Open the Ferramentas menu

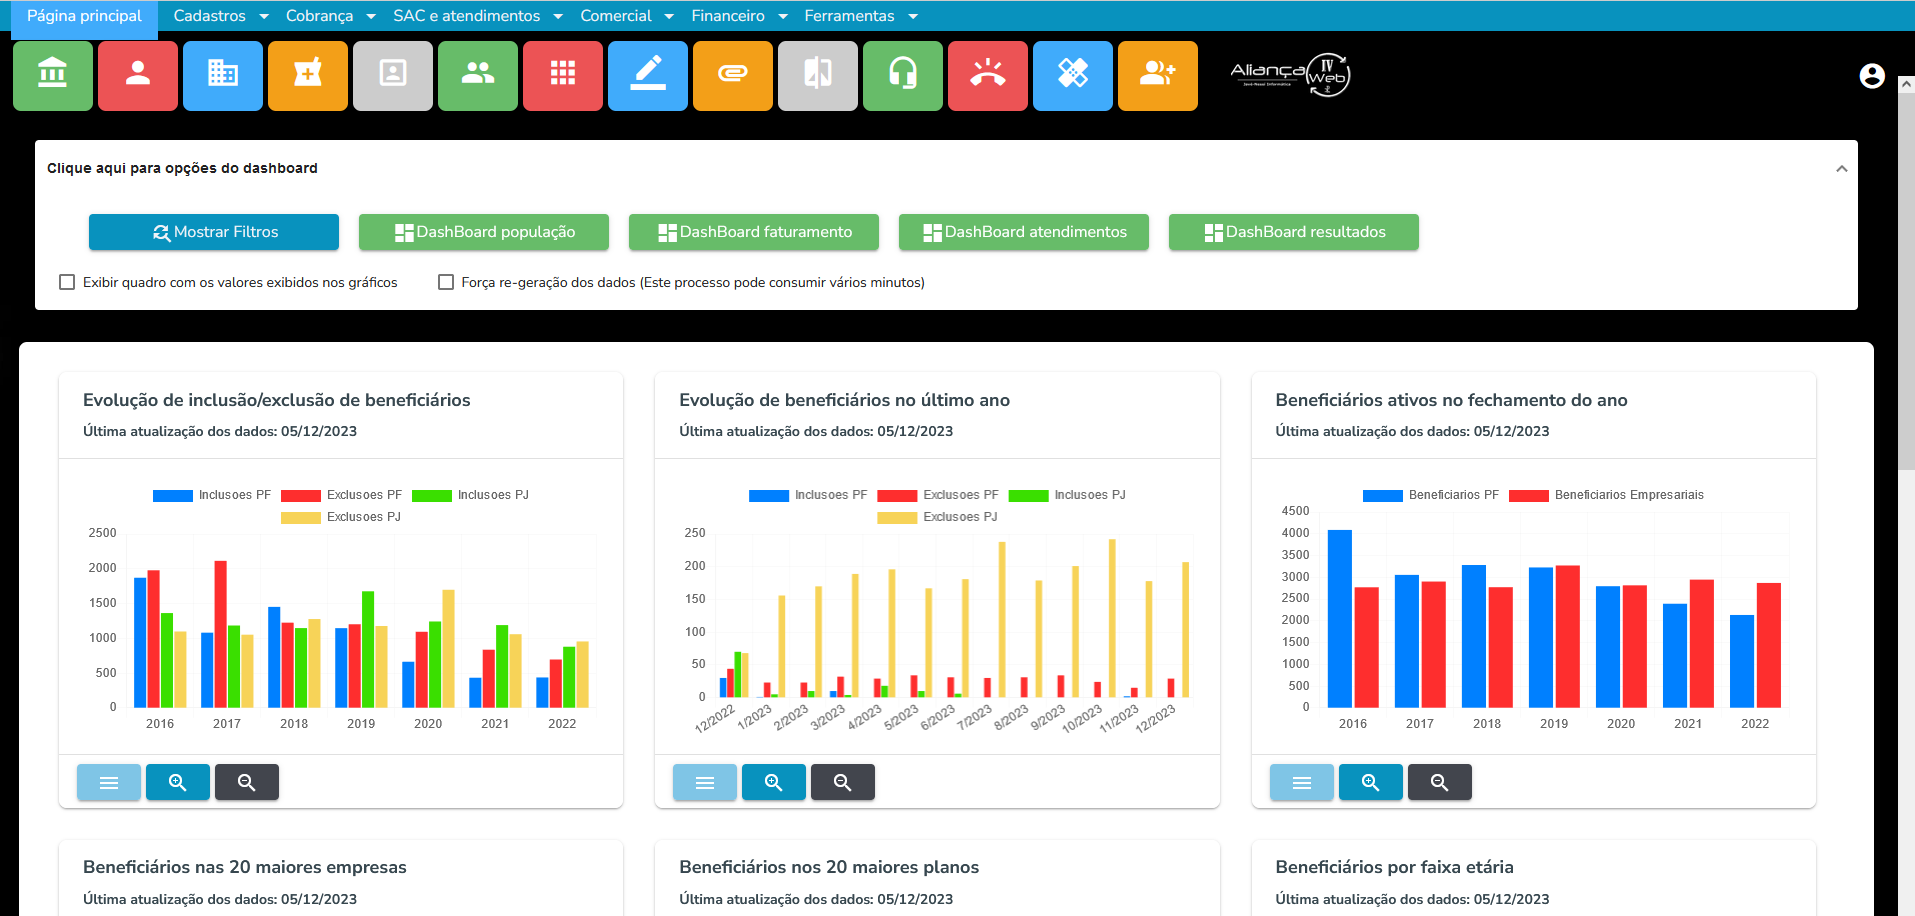click(x=860, y=16)
